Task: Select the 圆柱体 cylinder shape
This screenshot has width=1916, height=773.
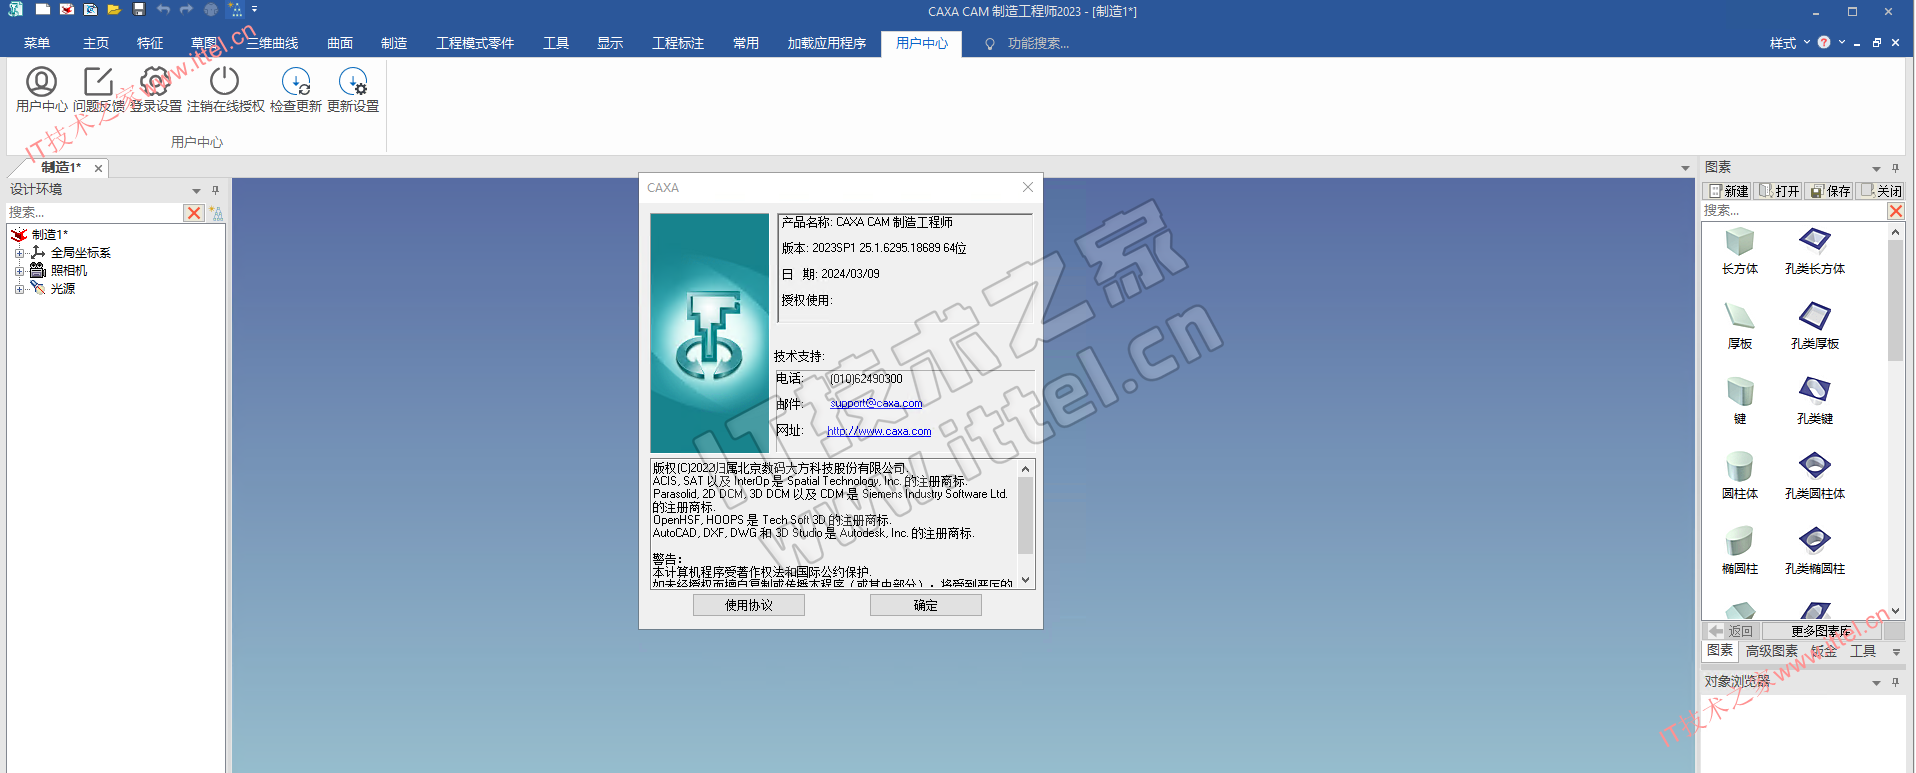Action: (x=1740, y=476)
